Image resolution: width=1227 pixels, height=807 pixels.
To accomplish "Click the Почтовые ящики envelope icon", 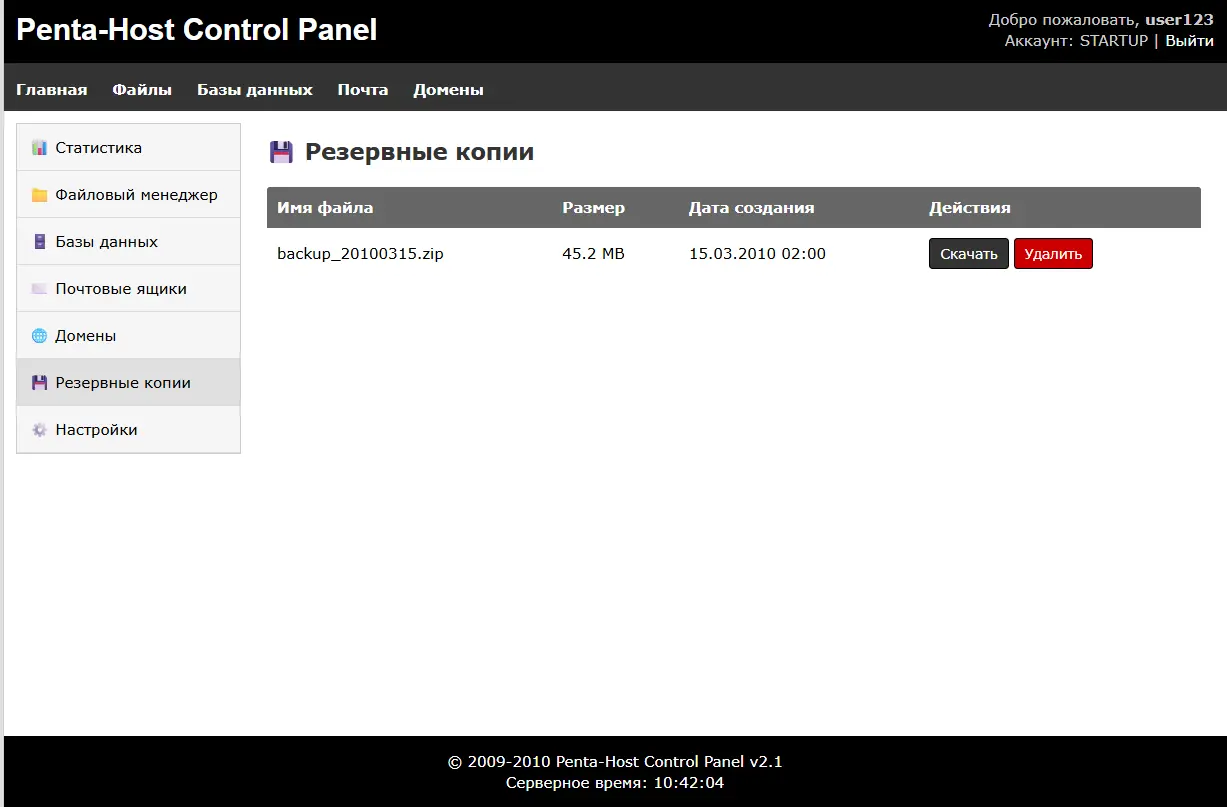I will [x=39, y=289].
